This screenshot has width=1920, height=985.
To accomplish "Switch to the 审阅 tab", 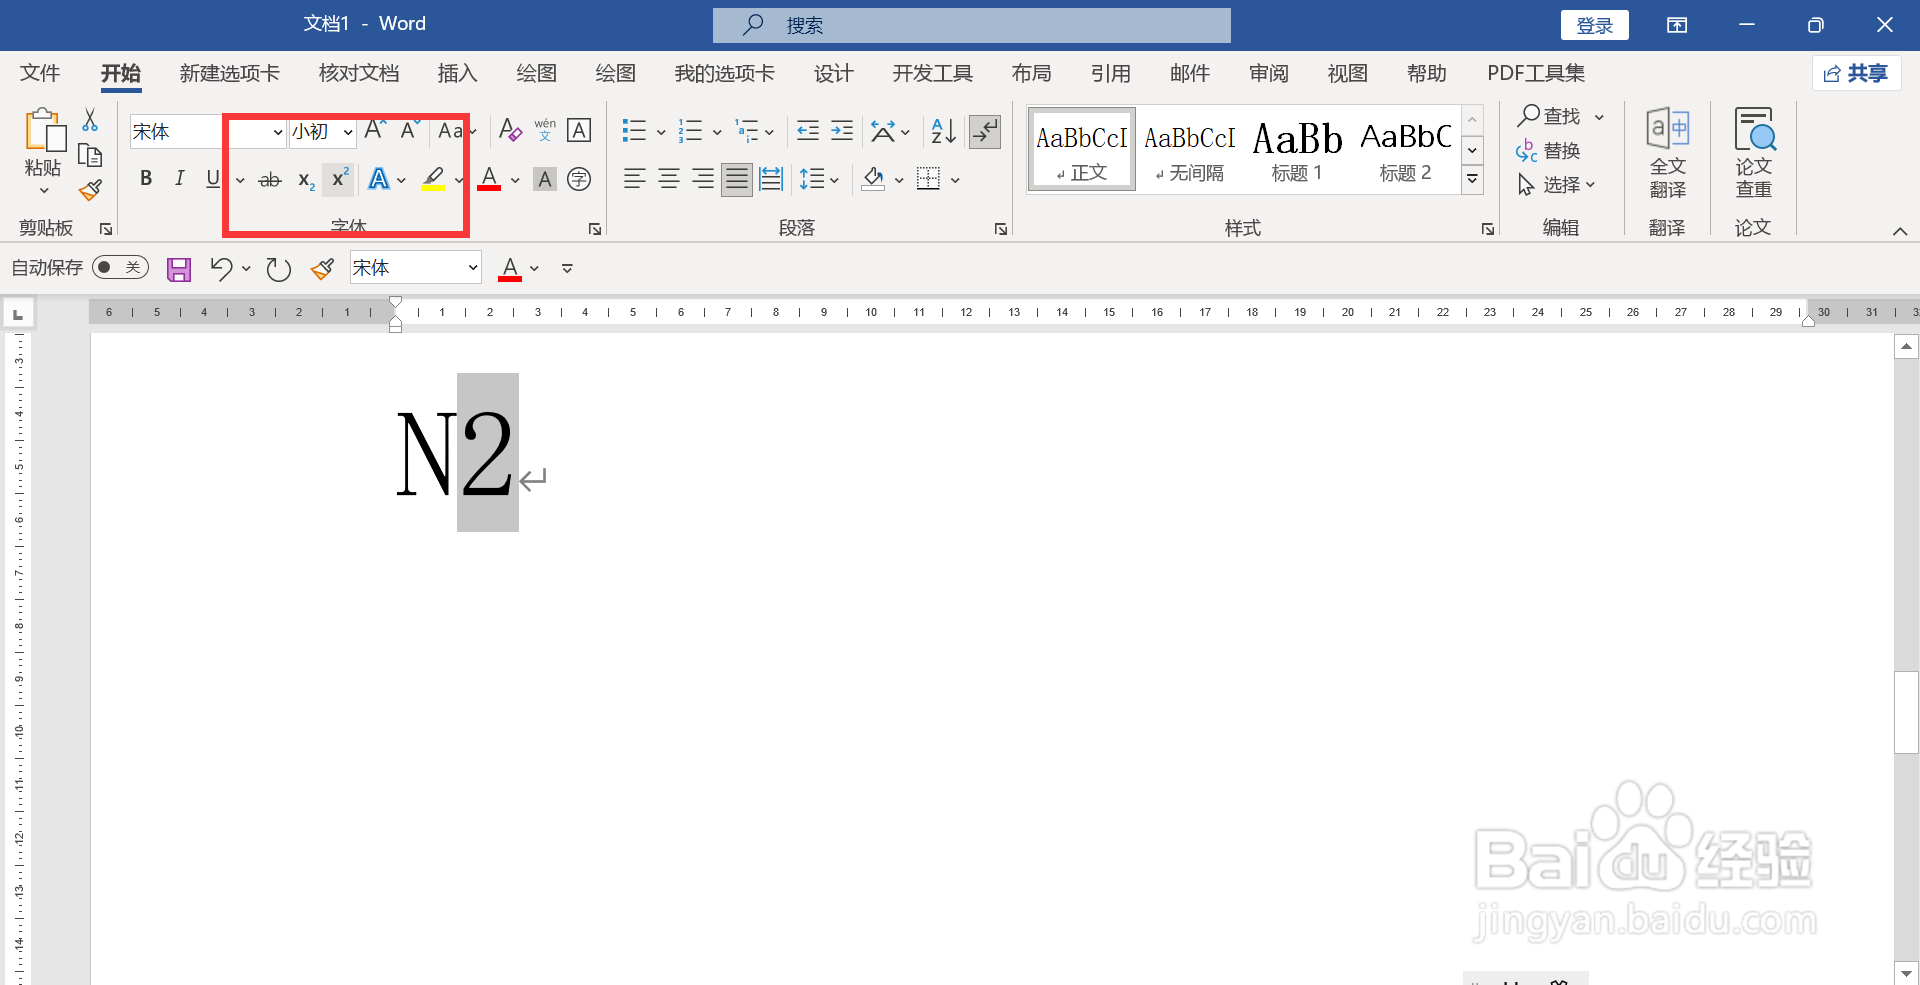I will click(1268, 73).
